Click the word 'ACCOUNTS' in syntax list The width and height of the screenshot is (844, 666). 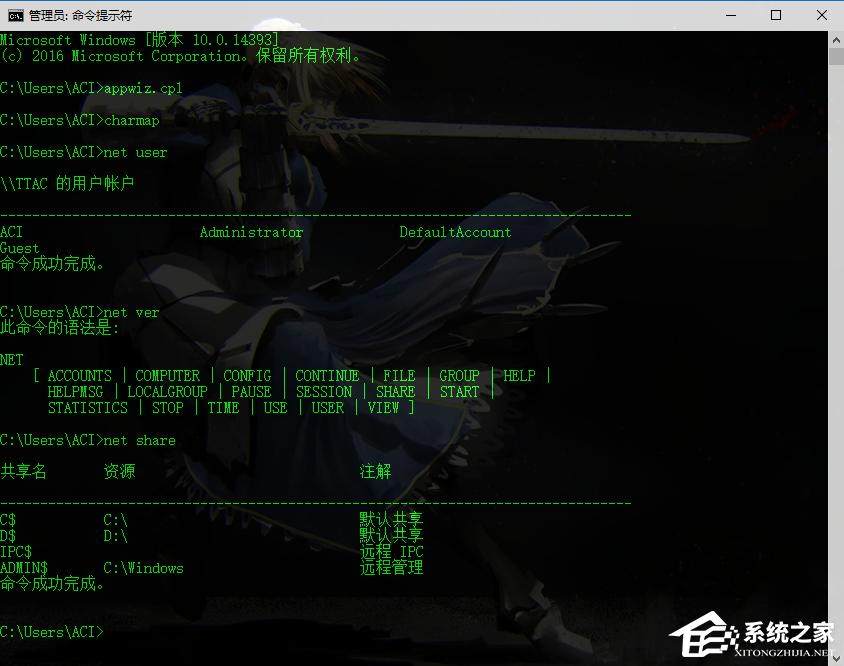[80, 376]
